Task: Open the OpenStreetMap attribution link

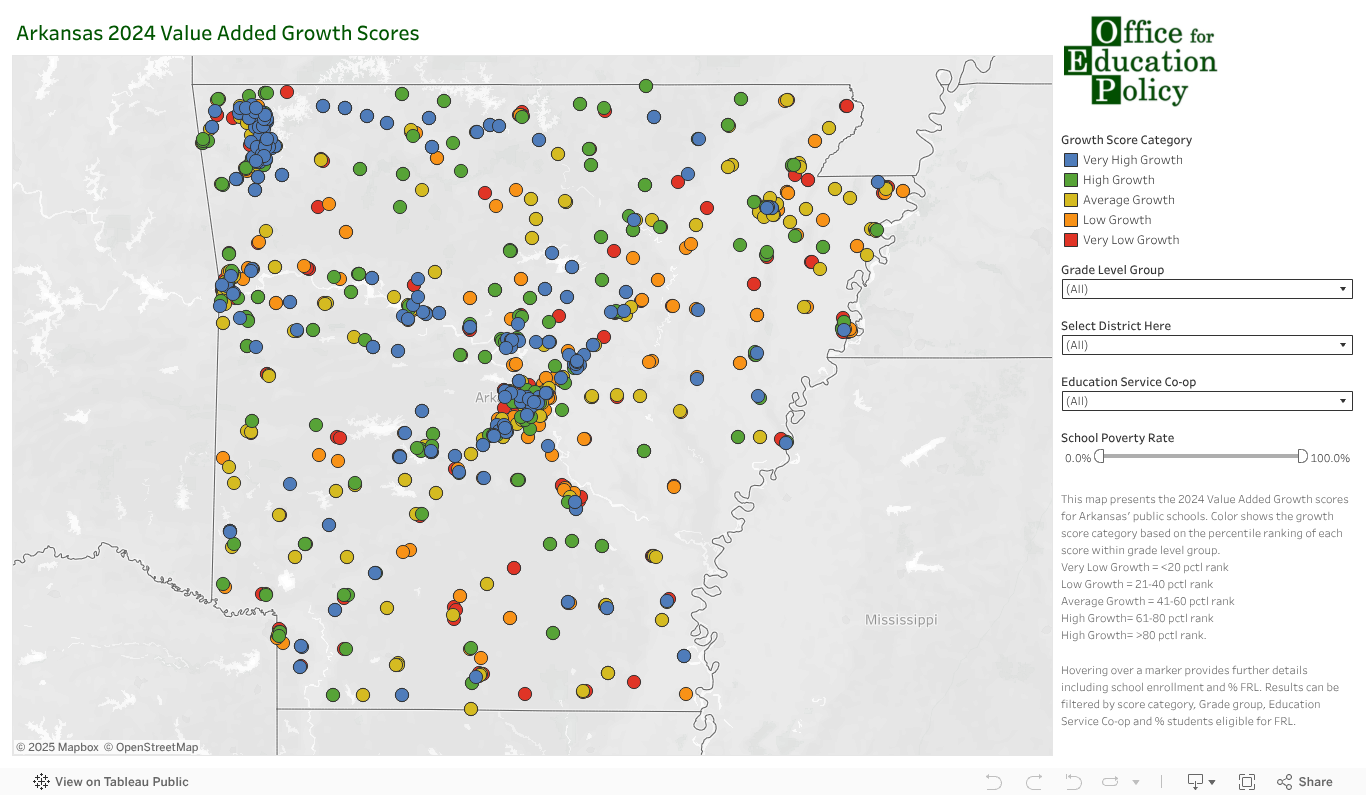Action: coord(157,747)
